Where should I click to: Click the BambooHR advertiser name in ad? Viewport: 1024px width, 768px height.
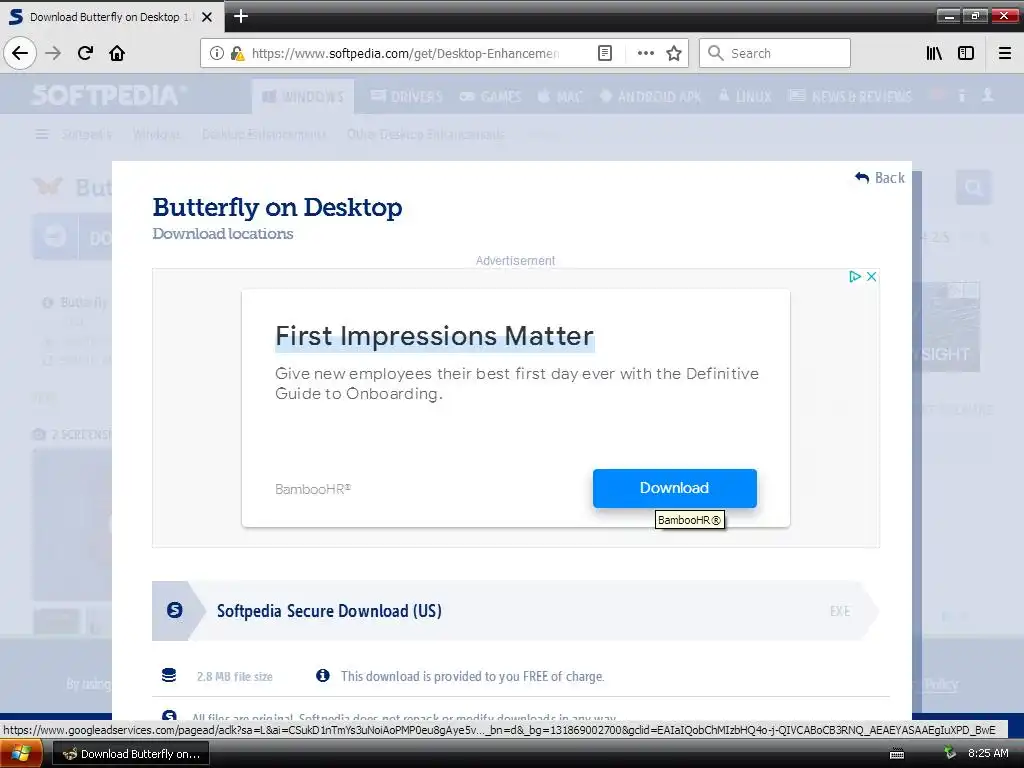[313, 489]
